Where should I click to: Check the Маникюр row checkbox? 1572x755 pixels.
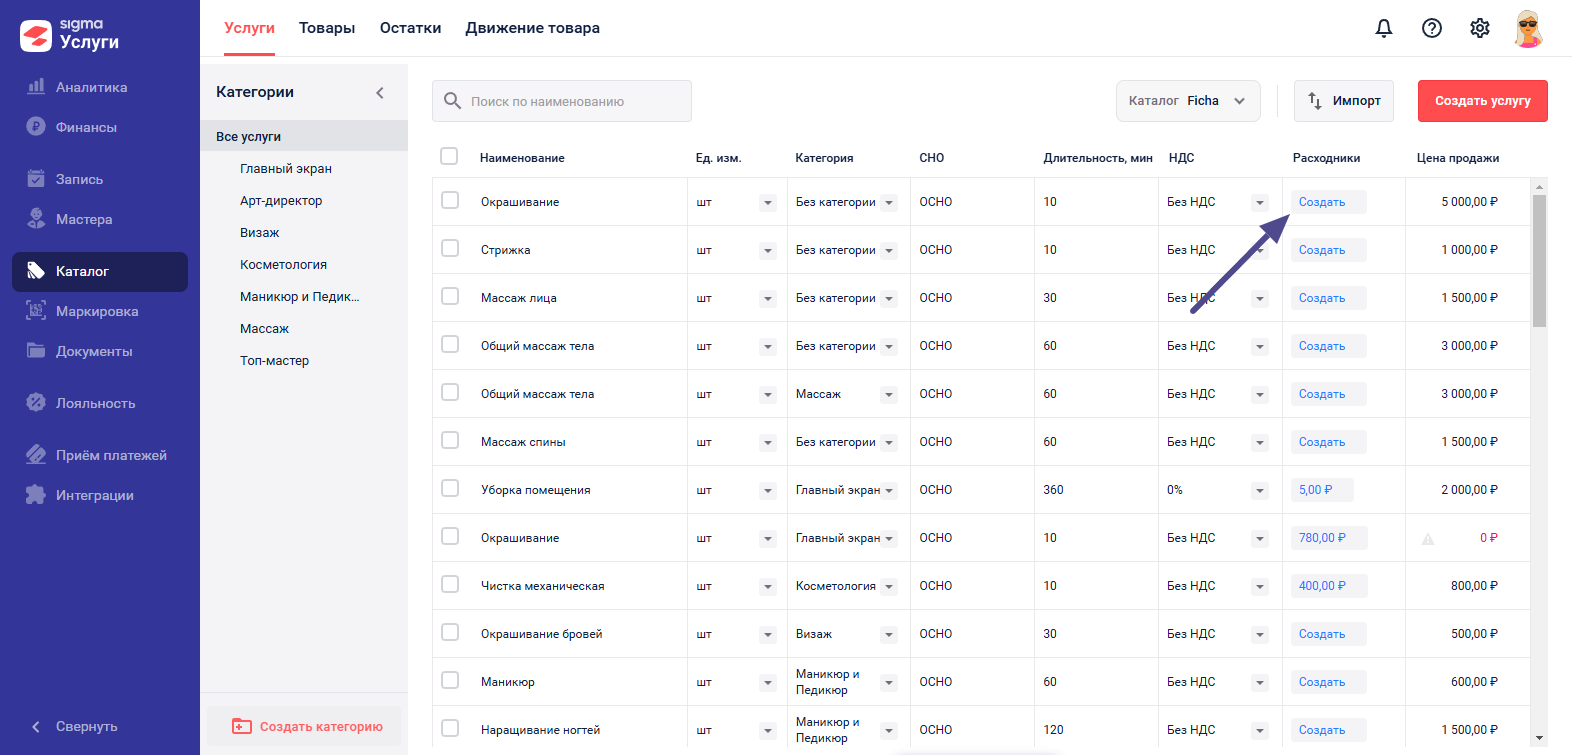click(x=450, y=680)
